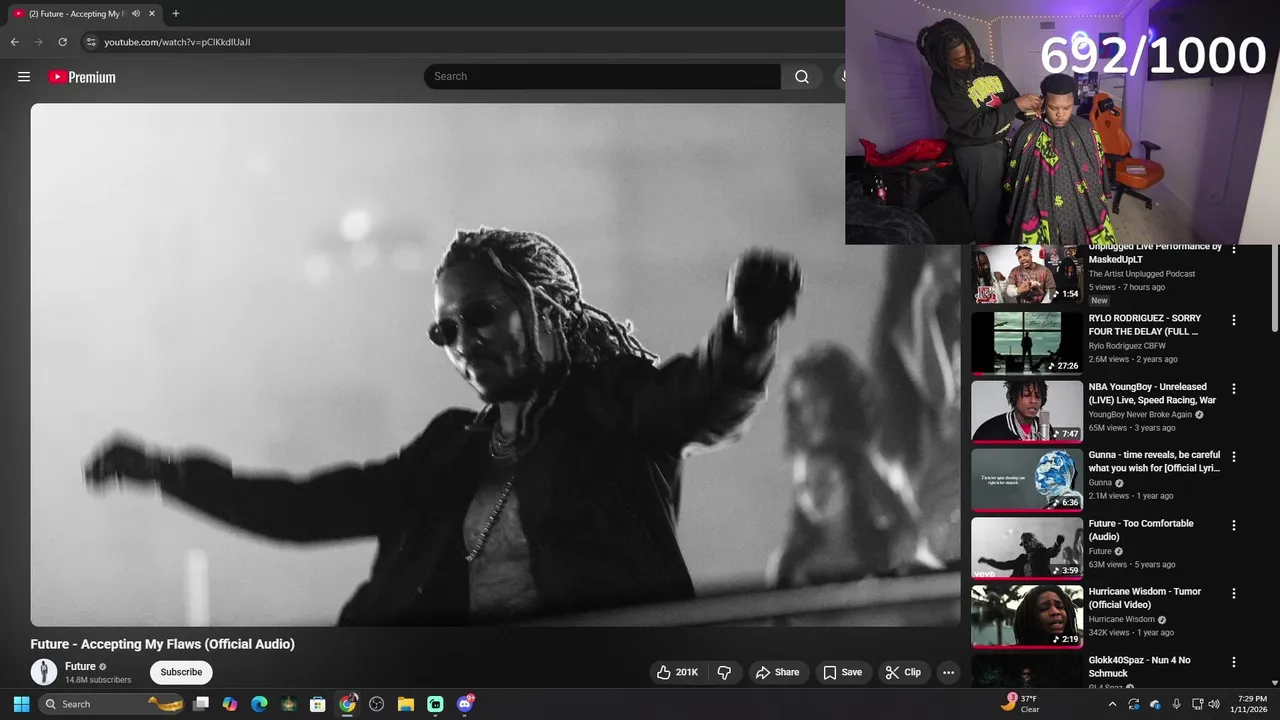Viewport: 1280px width, 720px height.
Task: Go back in browser history
Action: pos(14,42)
